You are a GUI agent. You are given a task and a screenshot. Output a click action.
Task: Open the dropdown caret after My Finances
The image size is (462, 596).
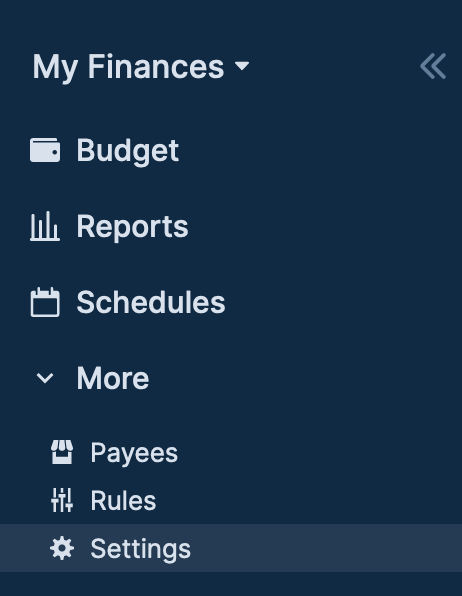(242, 66)
